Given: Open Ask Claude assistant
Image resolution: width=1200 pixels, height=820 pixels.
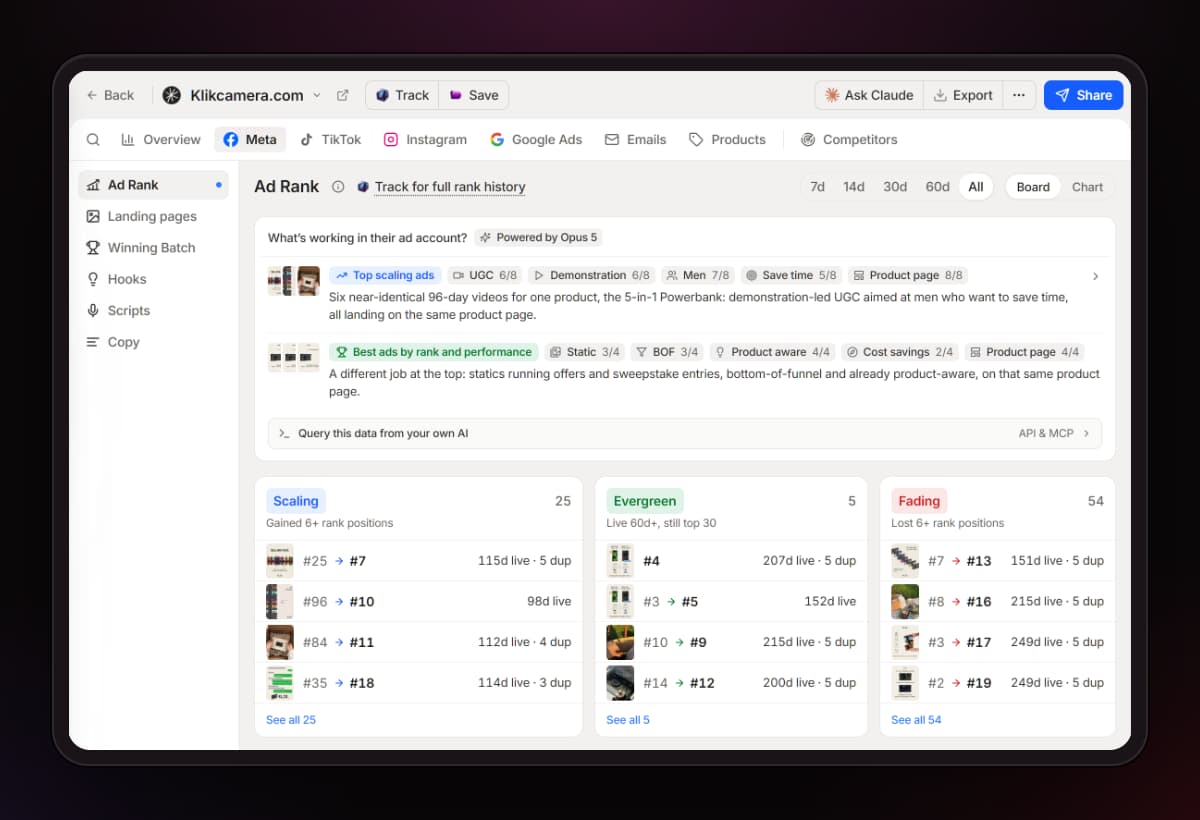Looking at the screenshot, I should click(869, 95).
